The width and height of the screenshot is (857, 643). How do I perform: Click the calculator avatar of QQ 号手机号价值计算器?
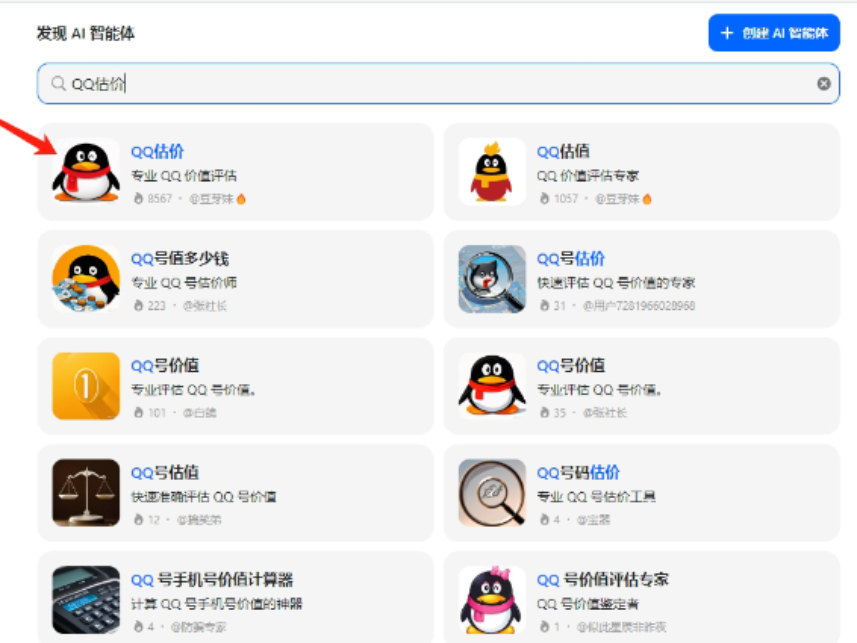[x=86, y=600]
